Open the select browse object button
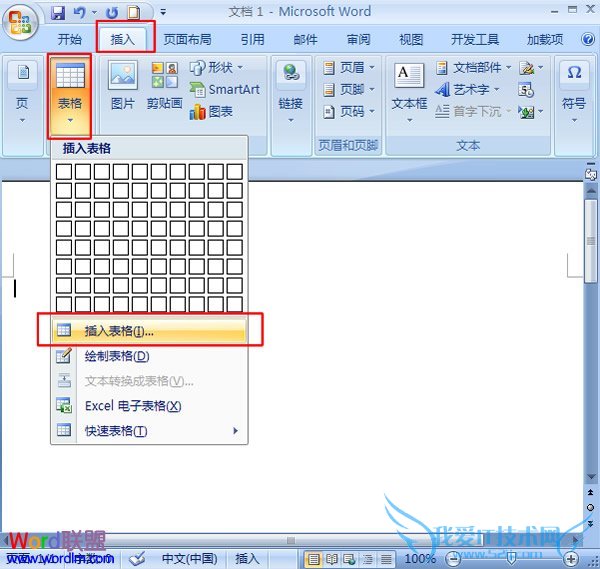The image size is (600, 569). click(x=591, y=507)
